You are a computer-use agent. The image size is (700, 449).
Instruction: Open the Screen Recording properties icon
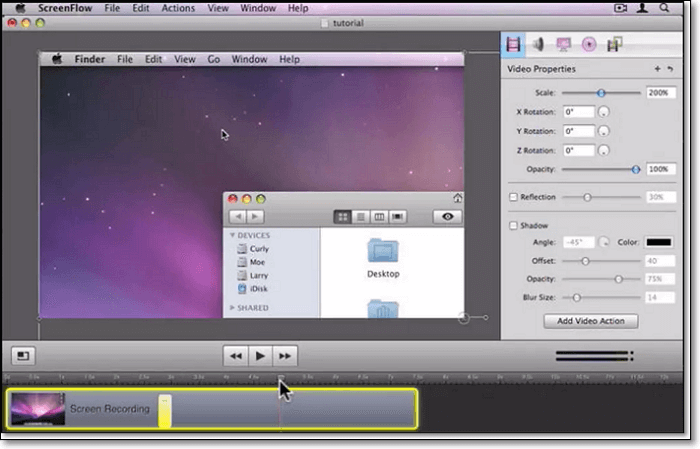[564, 44]
